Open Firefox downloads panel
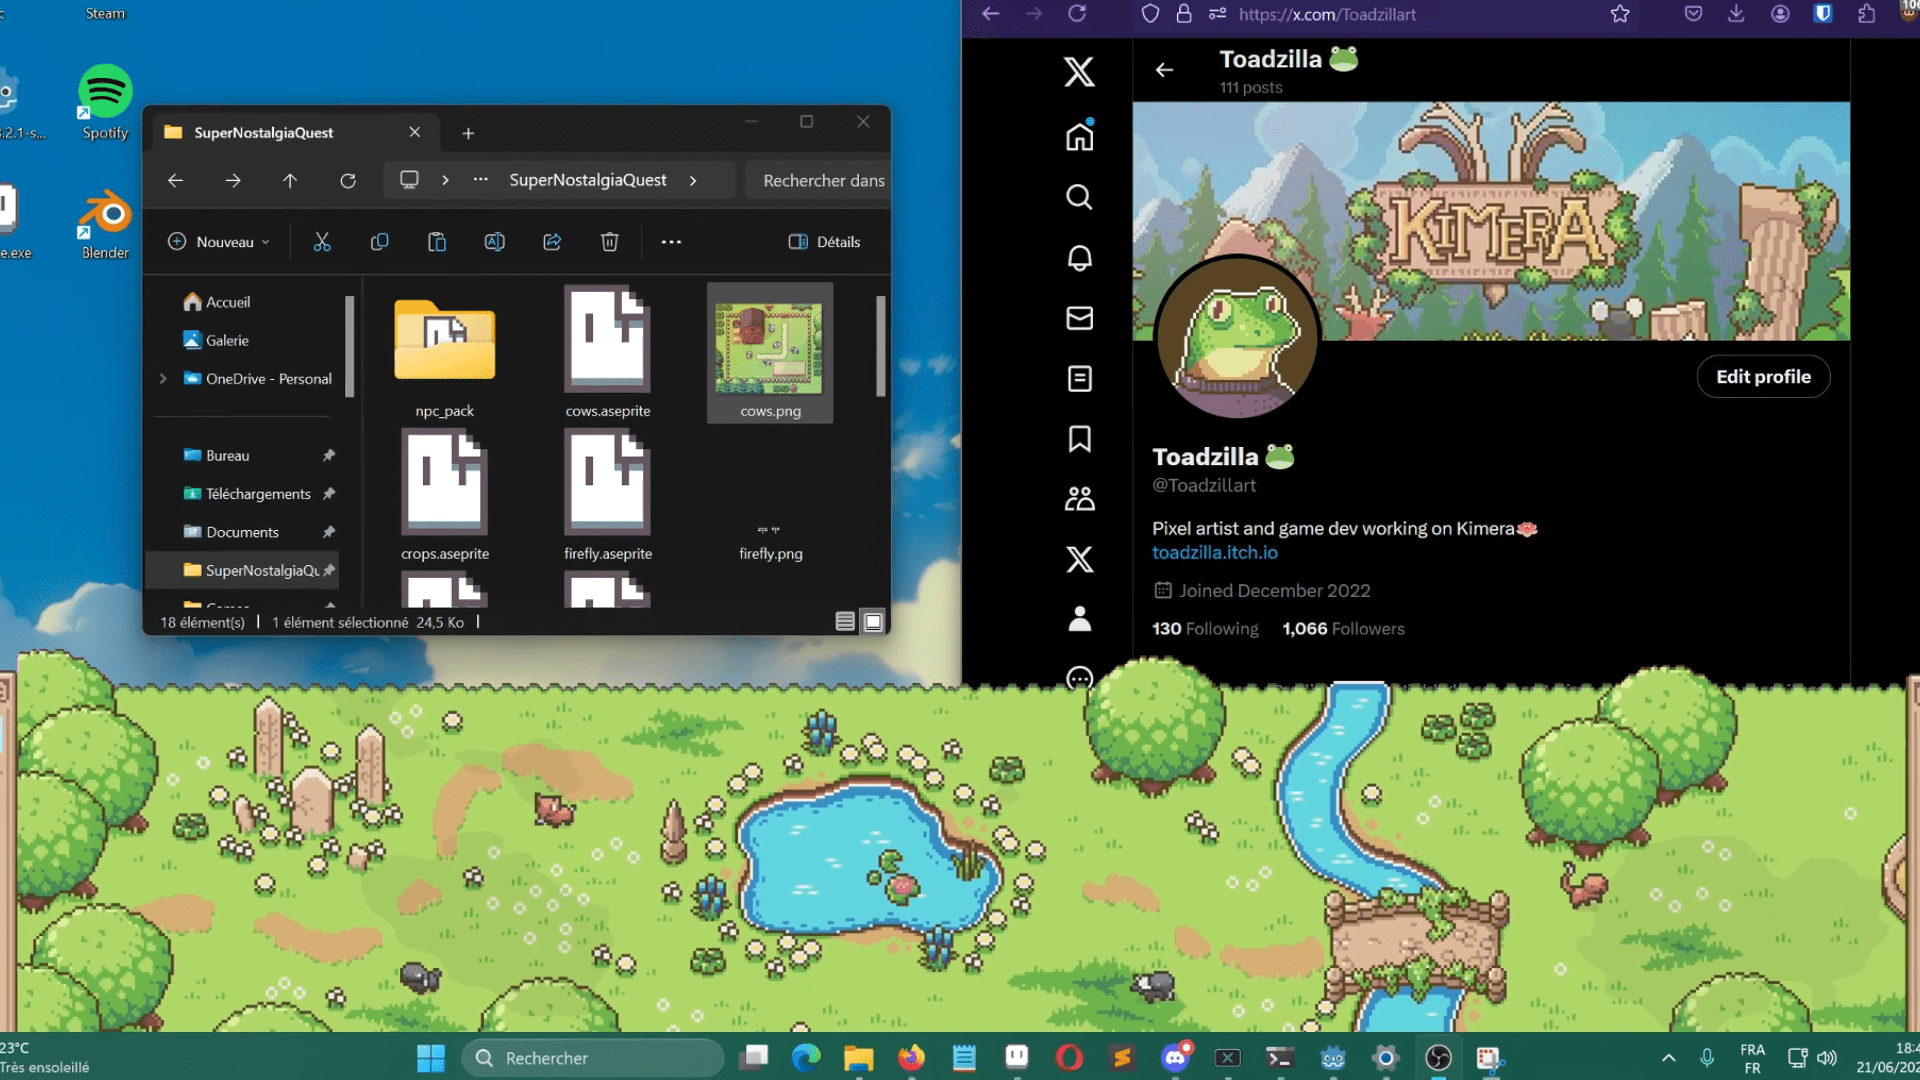The image size is (1920, 1080). [1737, 14]
